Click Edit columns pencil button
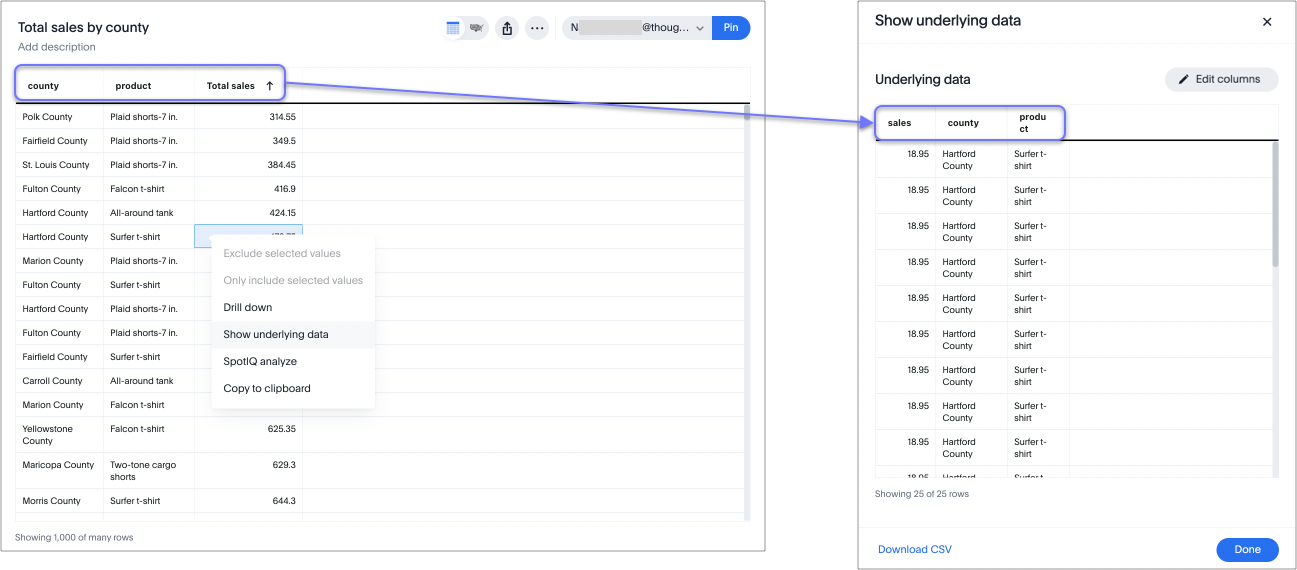 pyautogui.click(x=1221, y=79)
